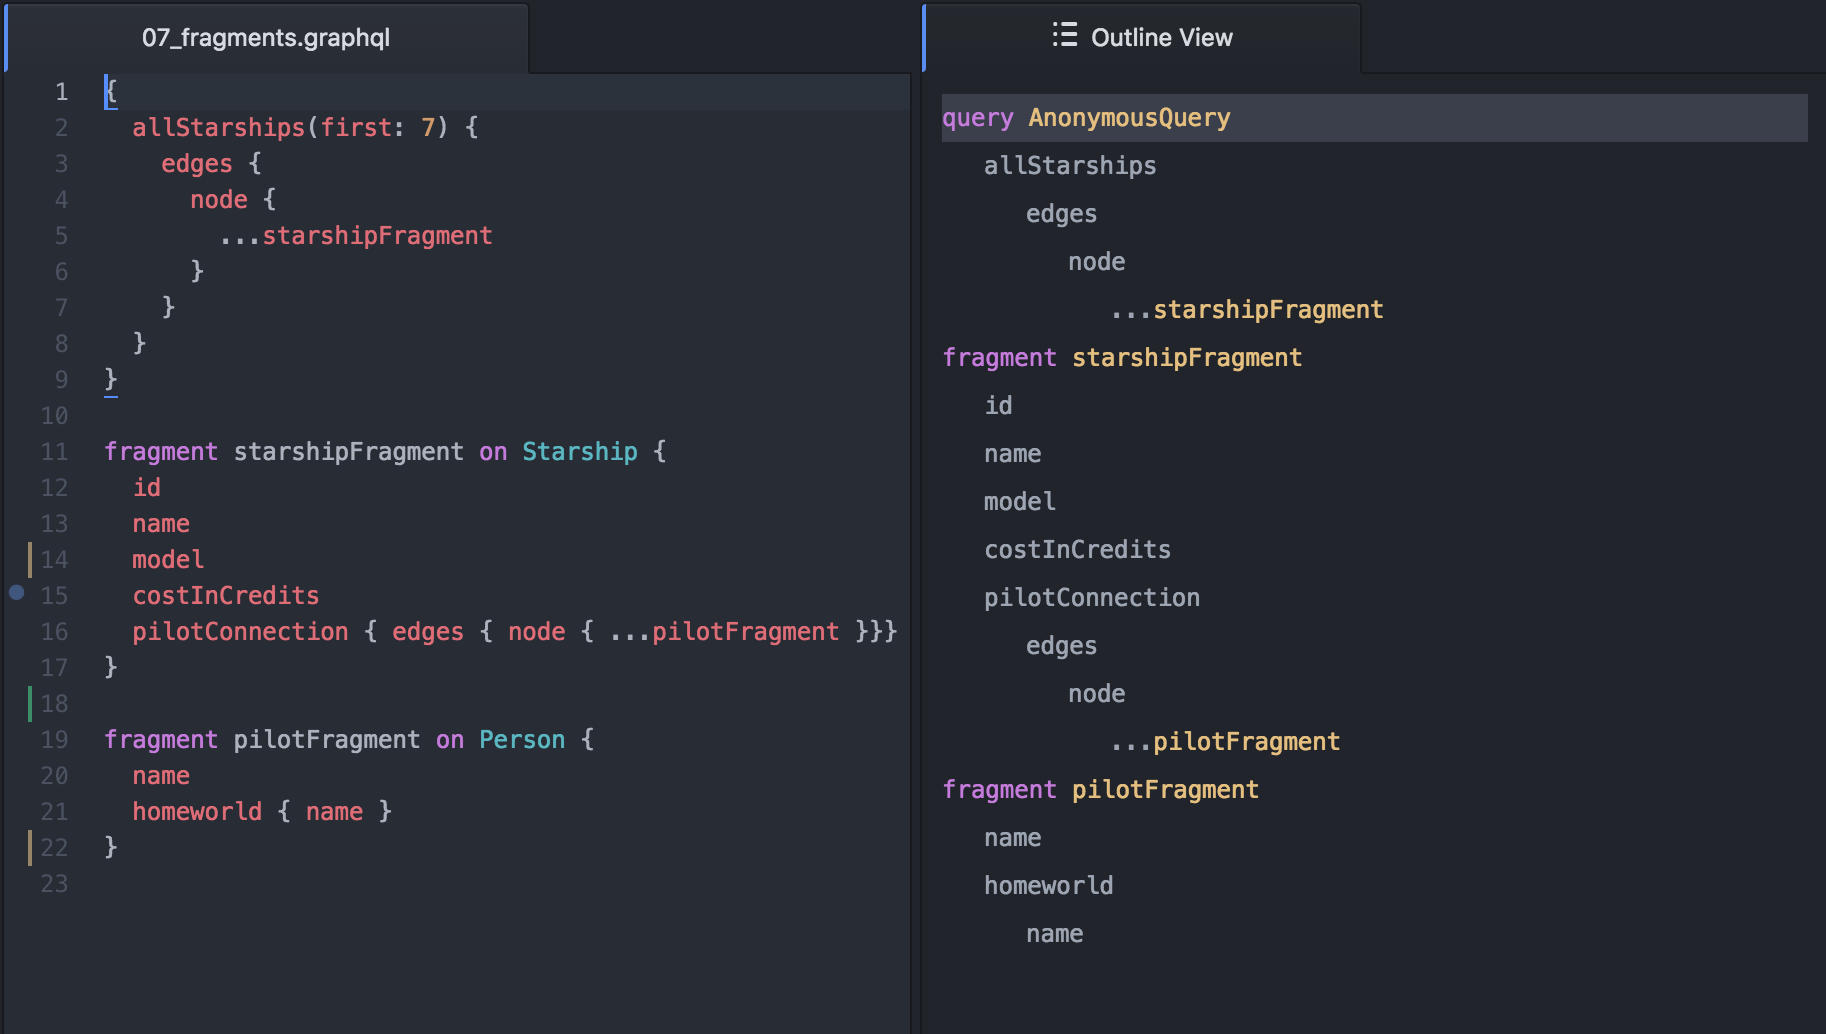Click the breakpoint dot on line 15
Image resolution: width=1826 pixels, height=1034 pixels.
coord(17,592)
